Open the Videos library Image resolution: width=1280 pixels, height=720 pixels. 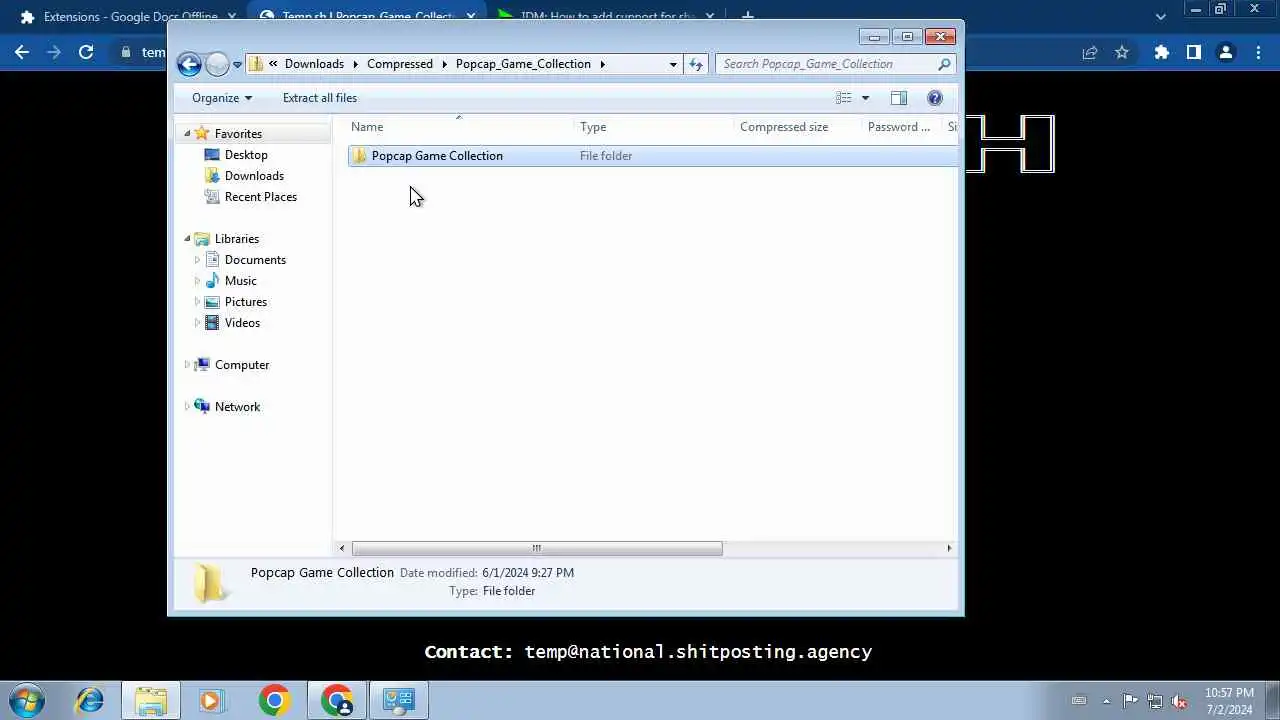(x=242, y=323)
